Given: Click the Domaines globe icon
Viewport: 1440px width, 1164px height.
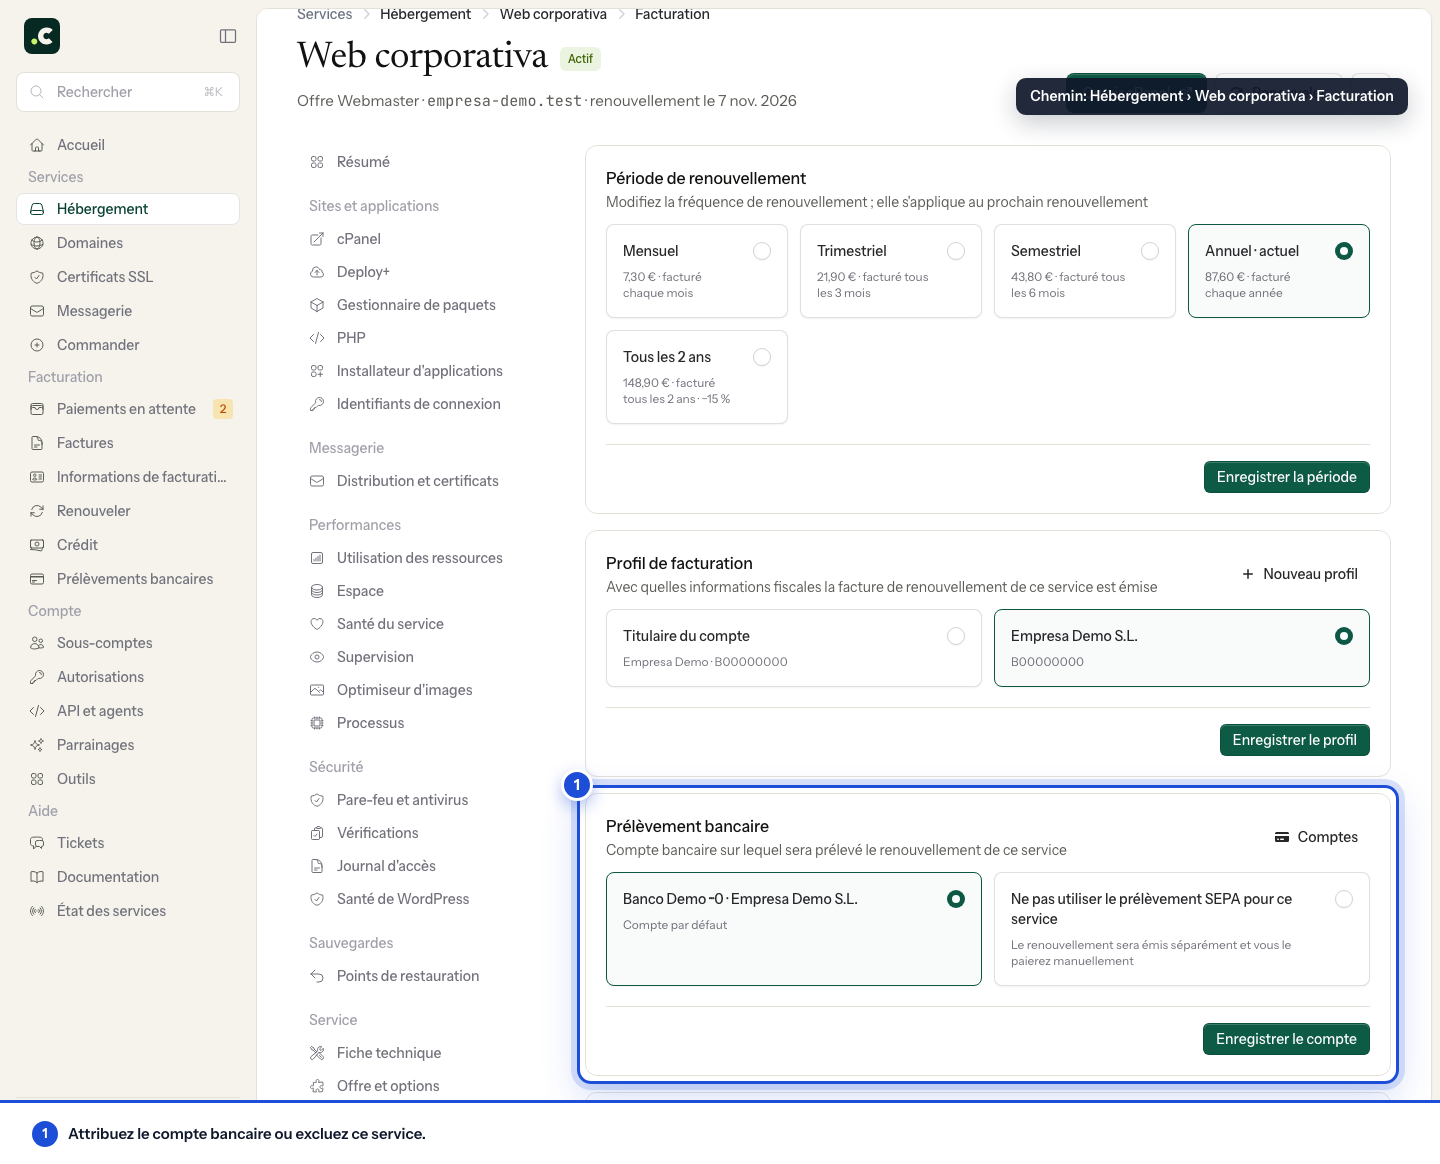Looking at the screenshot, I should [x=37, y=243].
